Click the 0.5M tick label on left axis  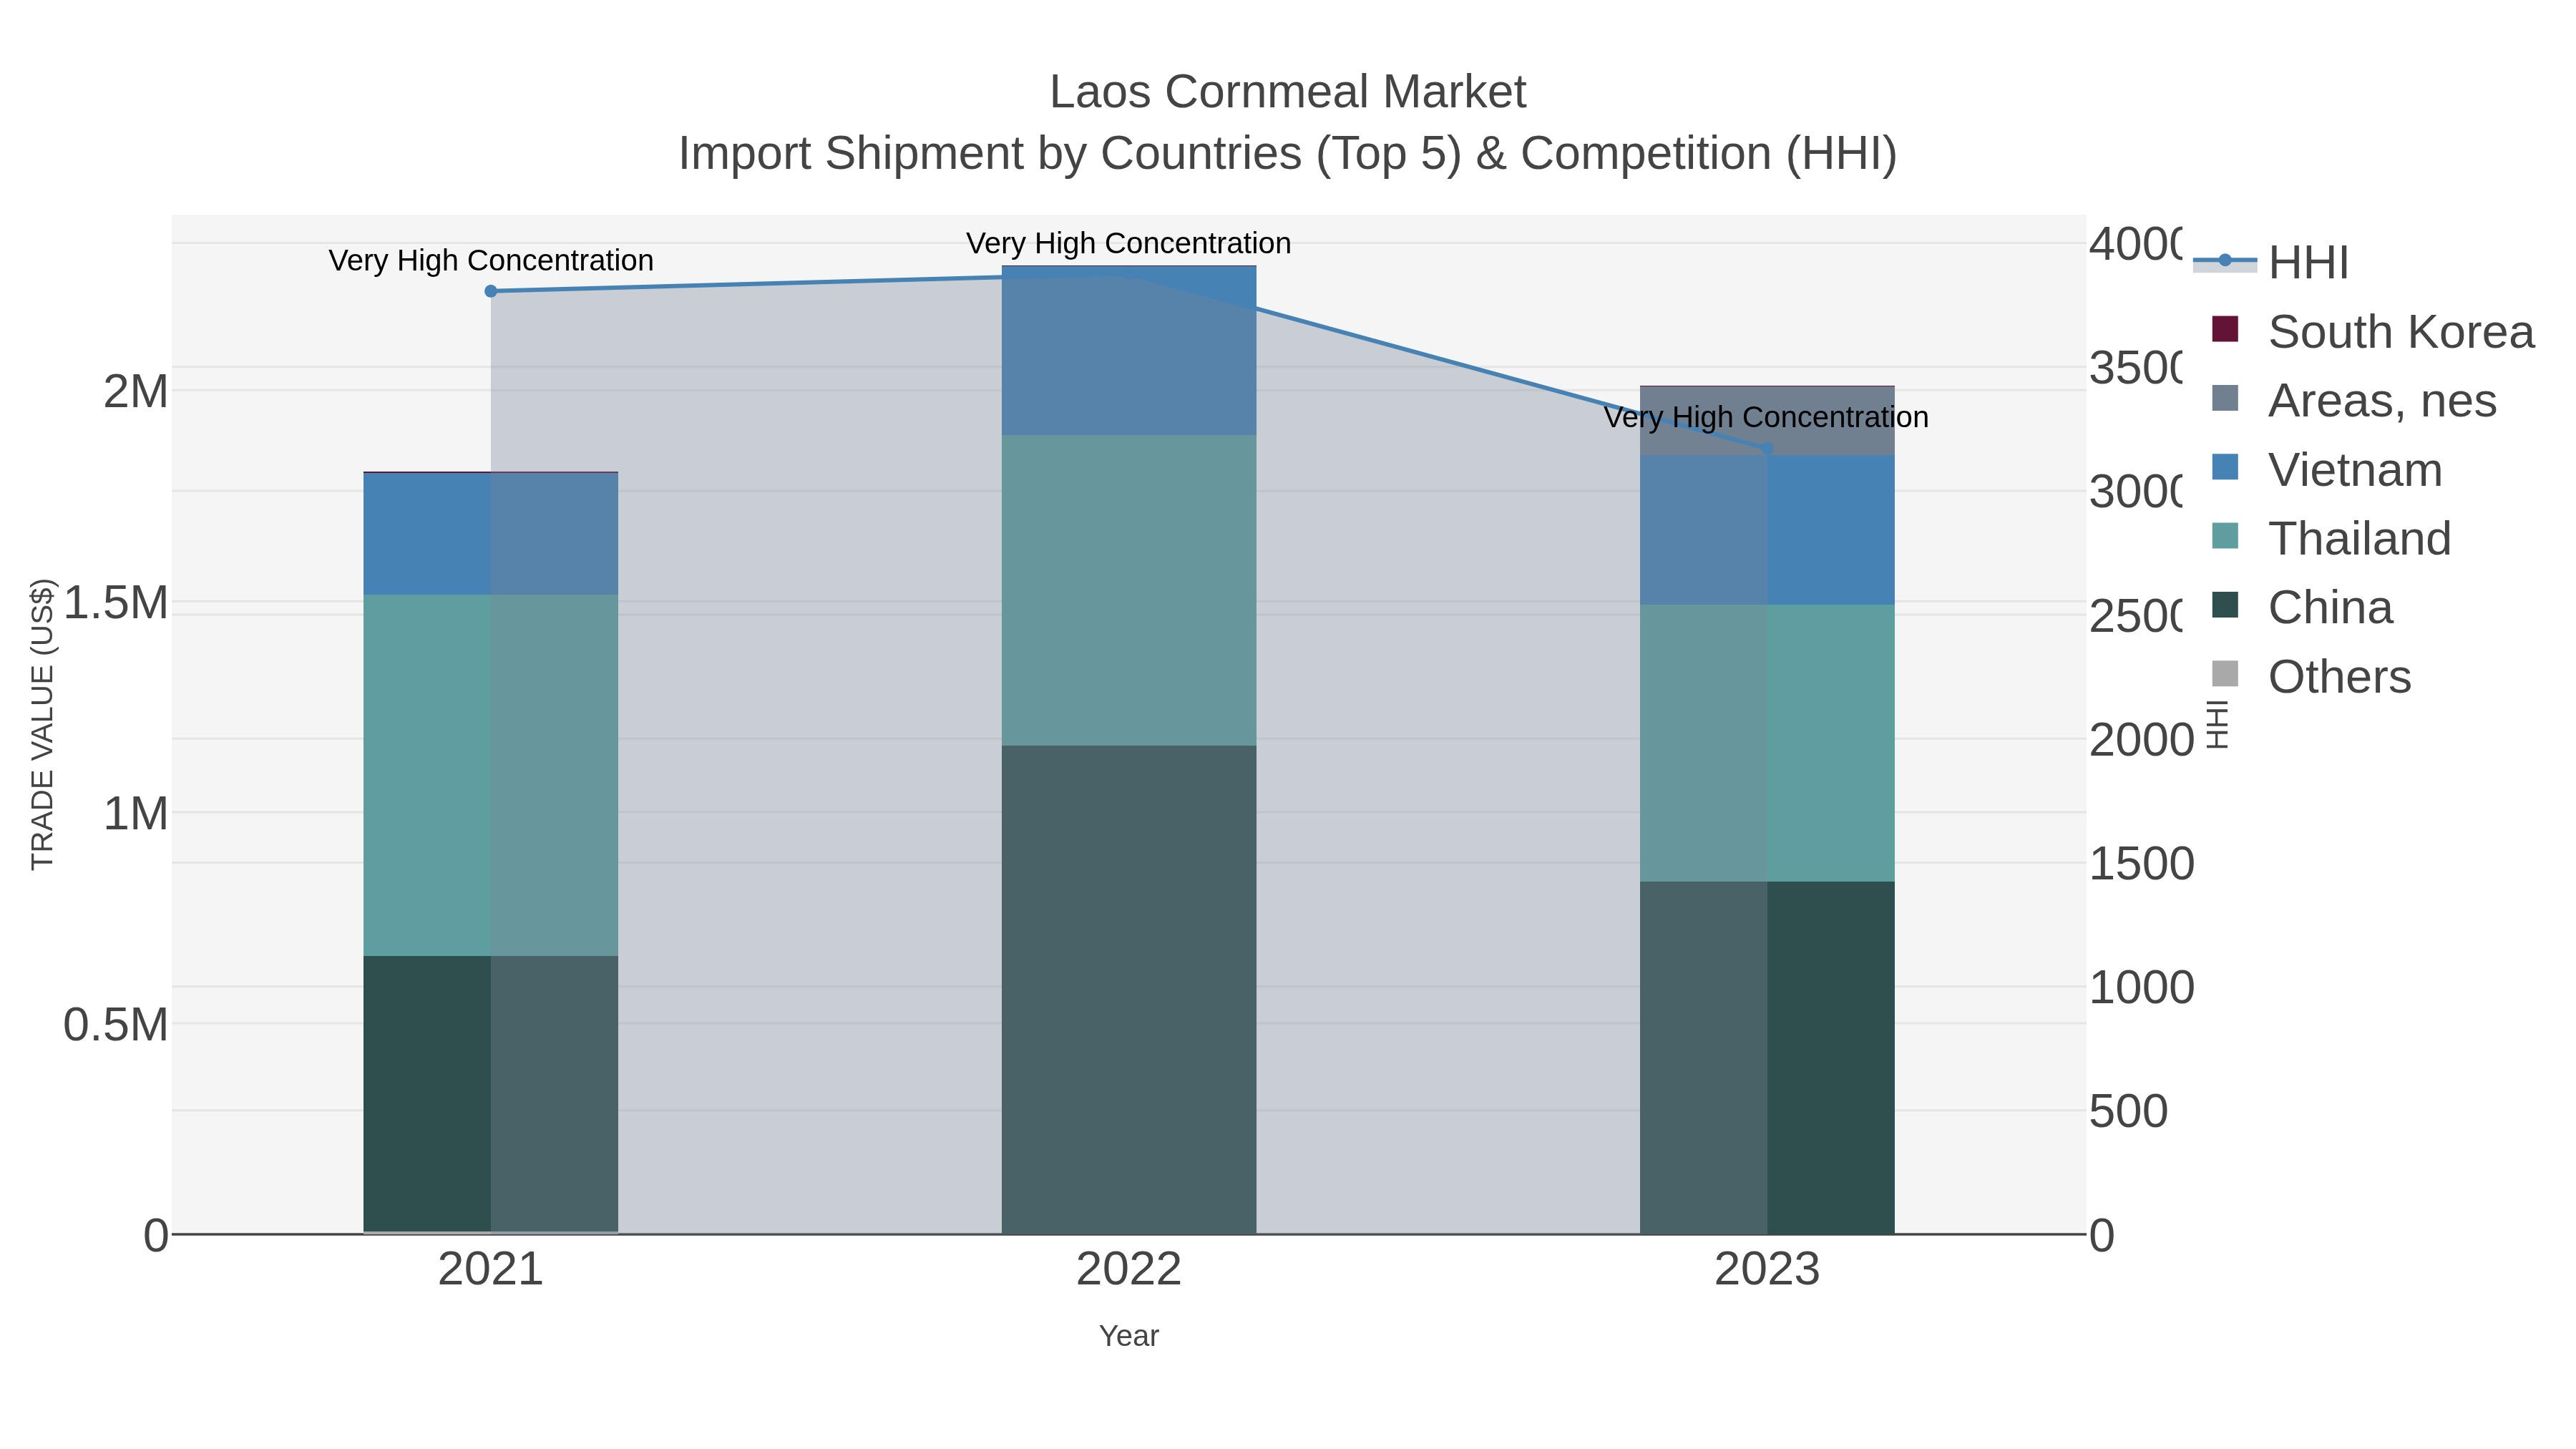point(116,1025)
